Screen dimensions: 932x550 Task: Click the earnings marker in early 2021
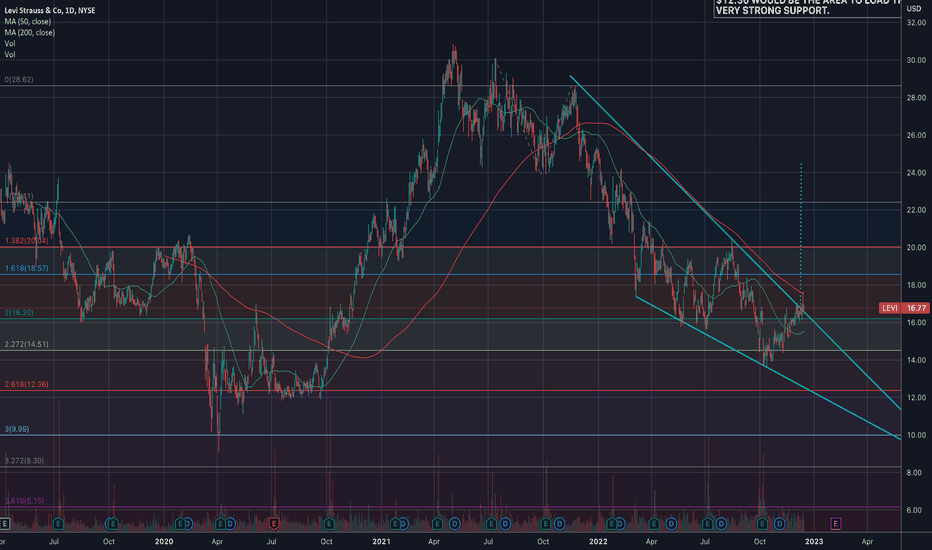coord(395,524)
